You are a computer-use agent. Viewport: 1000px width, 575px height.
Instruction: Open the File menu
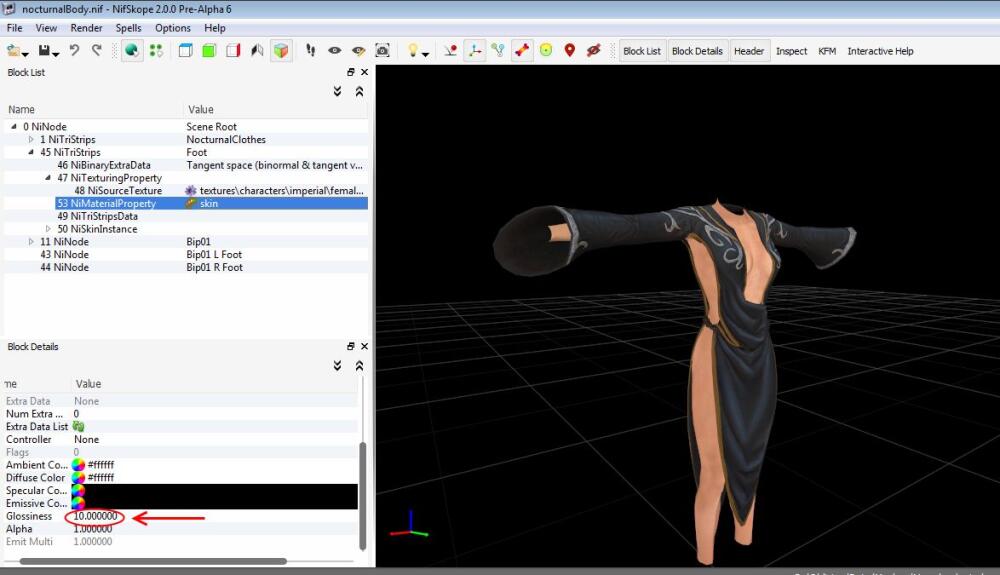pyautogui.click(x=14, y=28)
